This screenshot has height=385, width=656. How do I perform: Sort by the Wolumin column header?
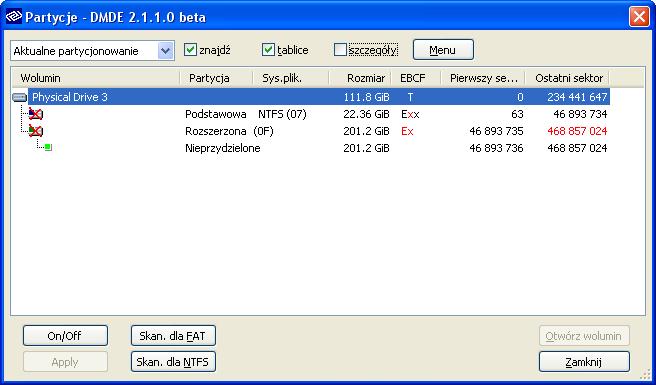coord(95,78)
